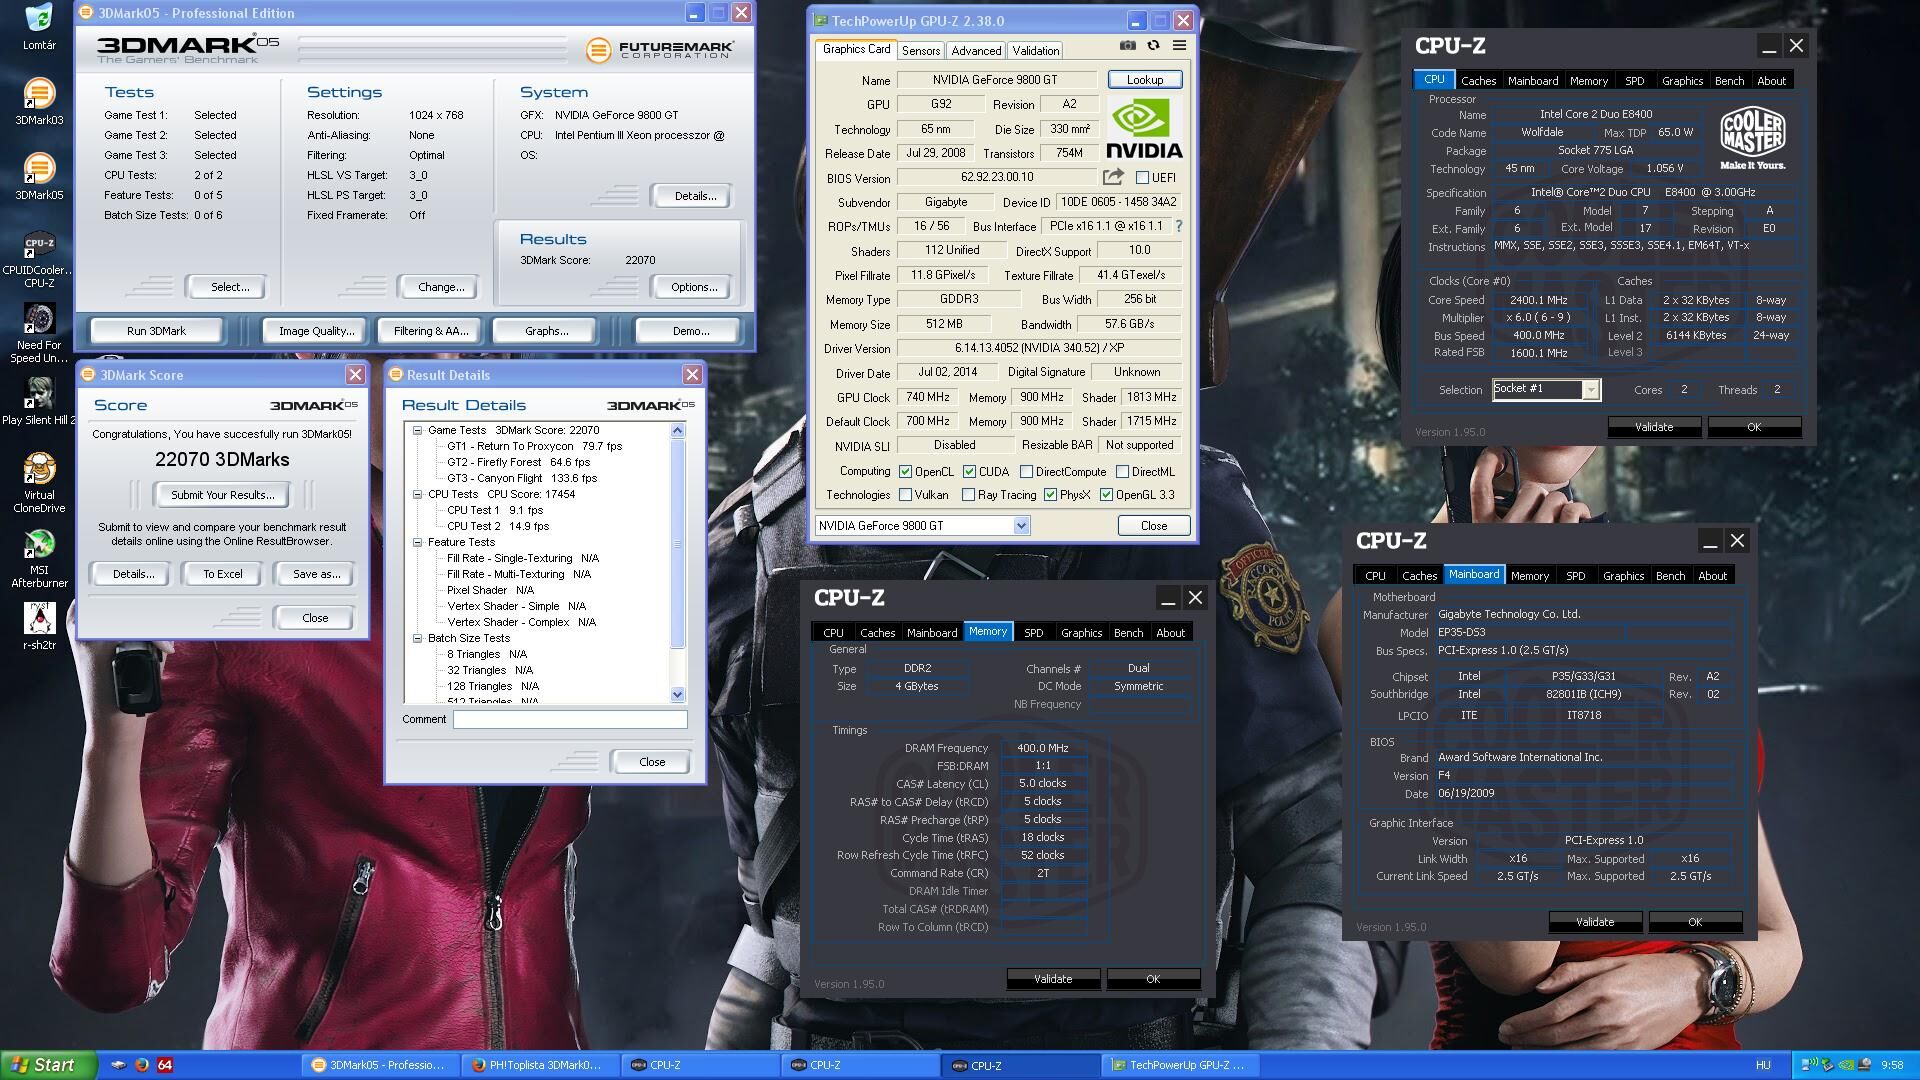Click the To Excel button
1920x1080 pixels.
[222, 574]
